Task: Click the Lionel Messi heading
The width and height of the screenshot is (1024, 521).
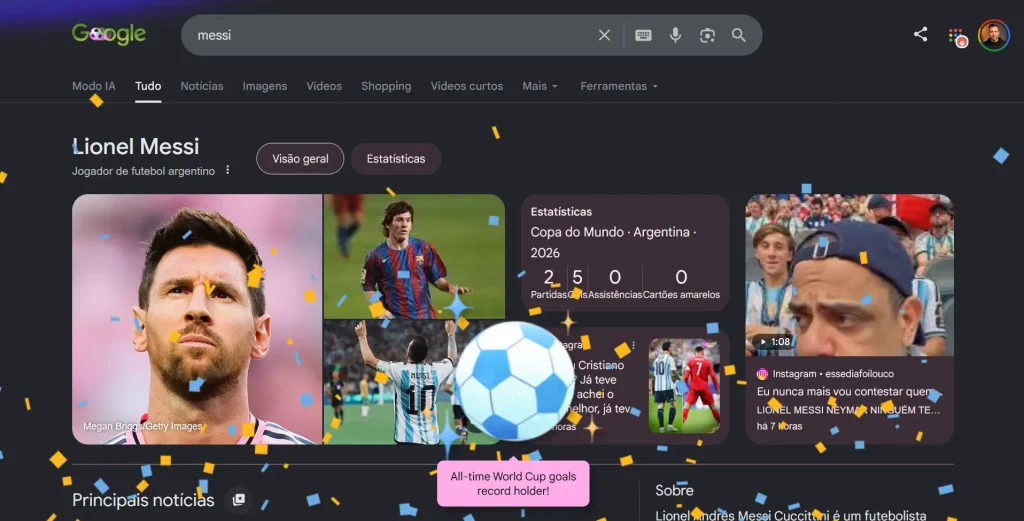Action: (x=136, y=147)
